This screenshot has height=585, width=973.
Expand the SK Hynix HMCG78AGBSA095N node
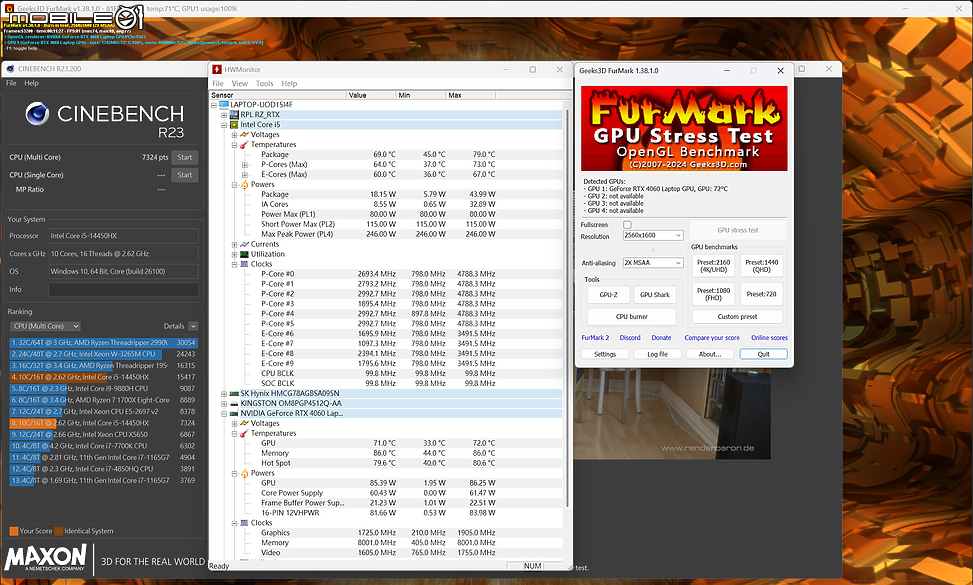(224, 393)
